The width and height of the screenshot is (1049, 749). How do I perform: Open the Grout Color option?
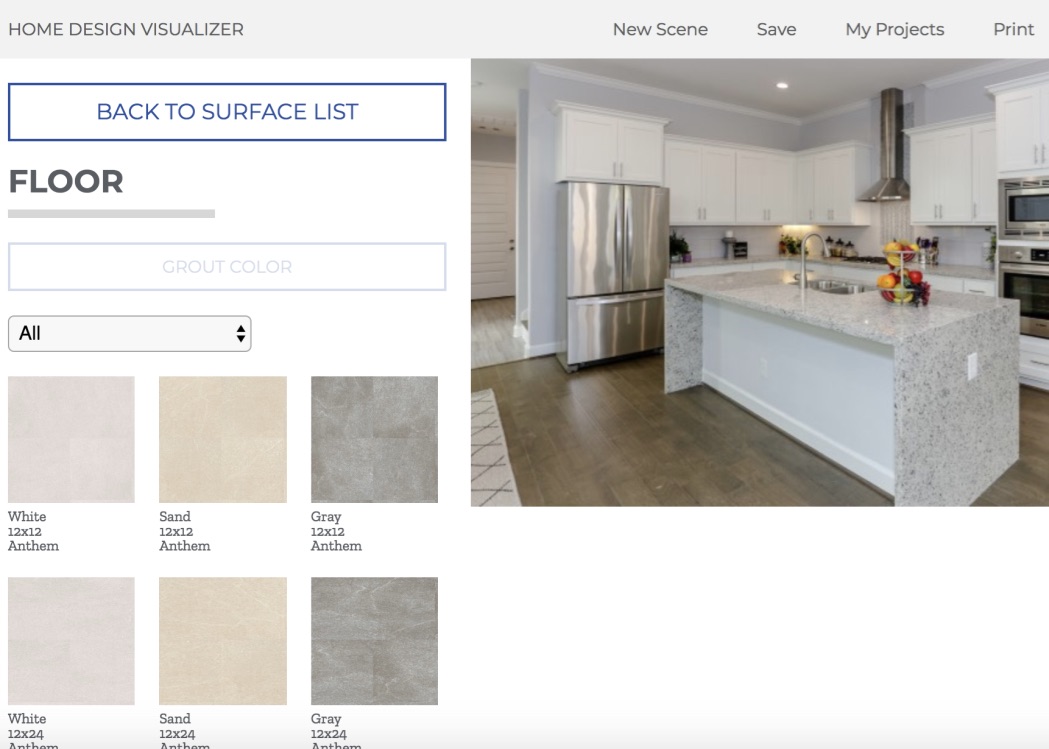point(227,267)
